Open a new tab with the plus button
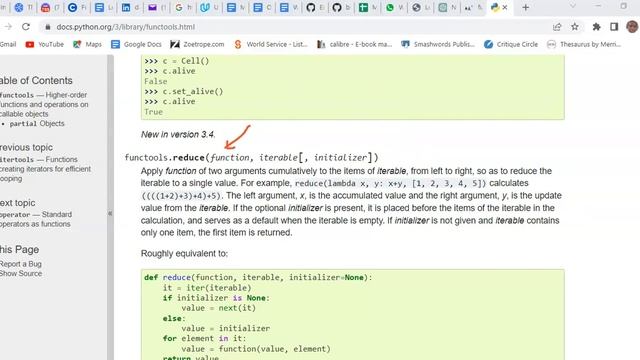640x360 pixels. point(526,7)
